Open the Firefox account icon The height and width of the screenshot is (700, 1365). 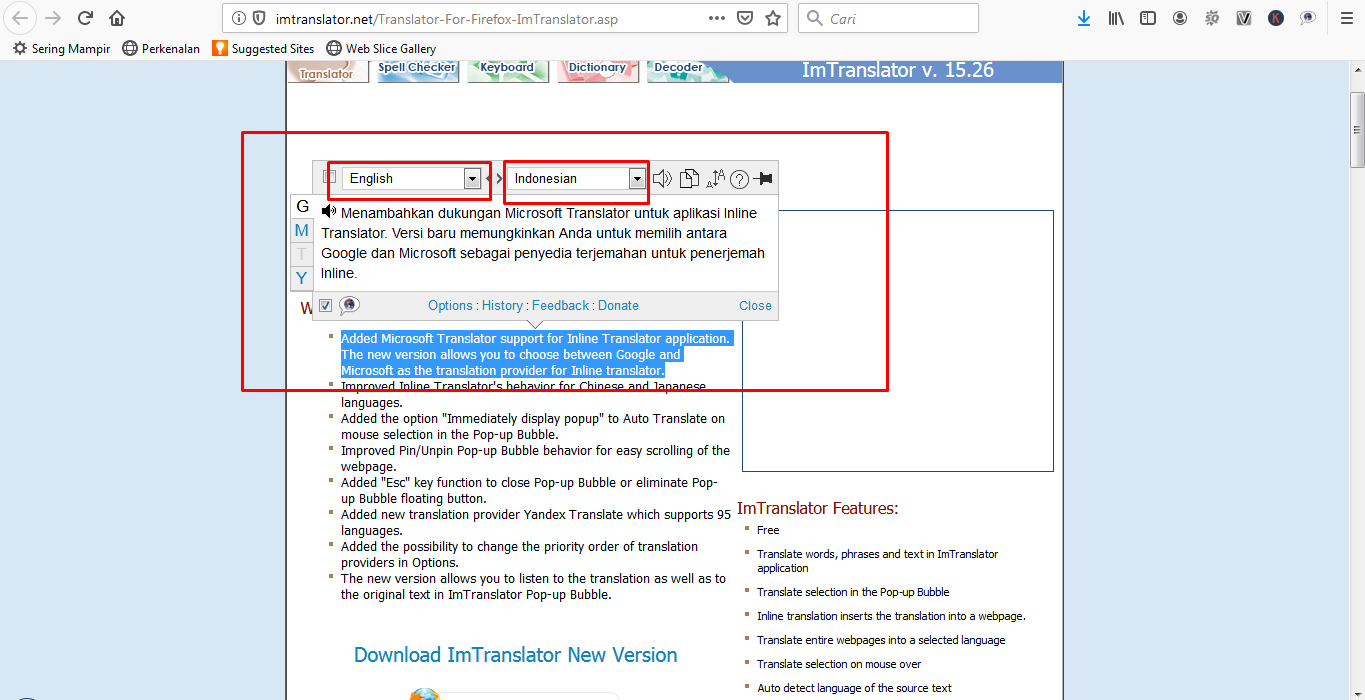tap(1180, 18)
